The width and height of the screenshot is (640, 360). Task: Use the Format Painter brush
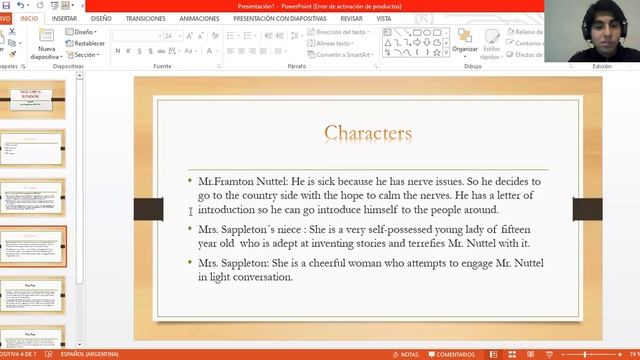[x=12, y=54]
